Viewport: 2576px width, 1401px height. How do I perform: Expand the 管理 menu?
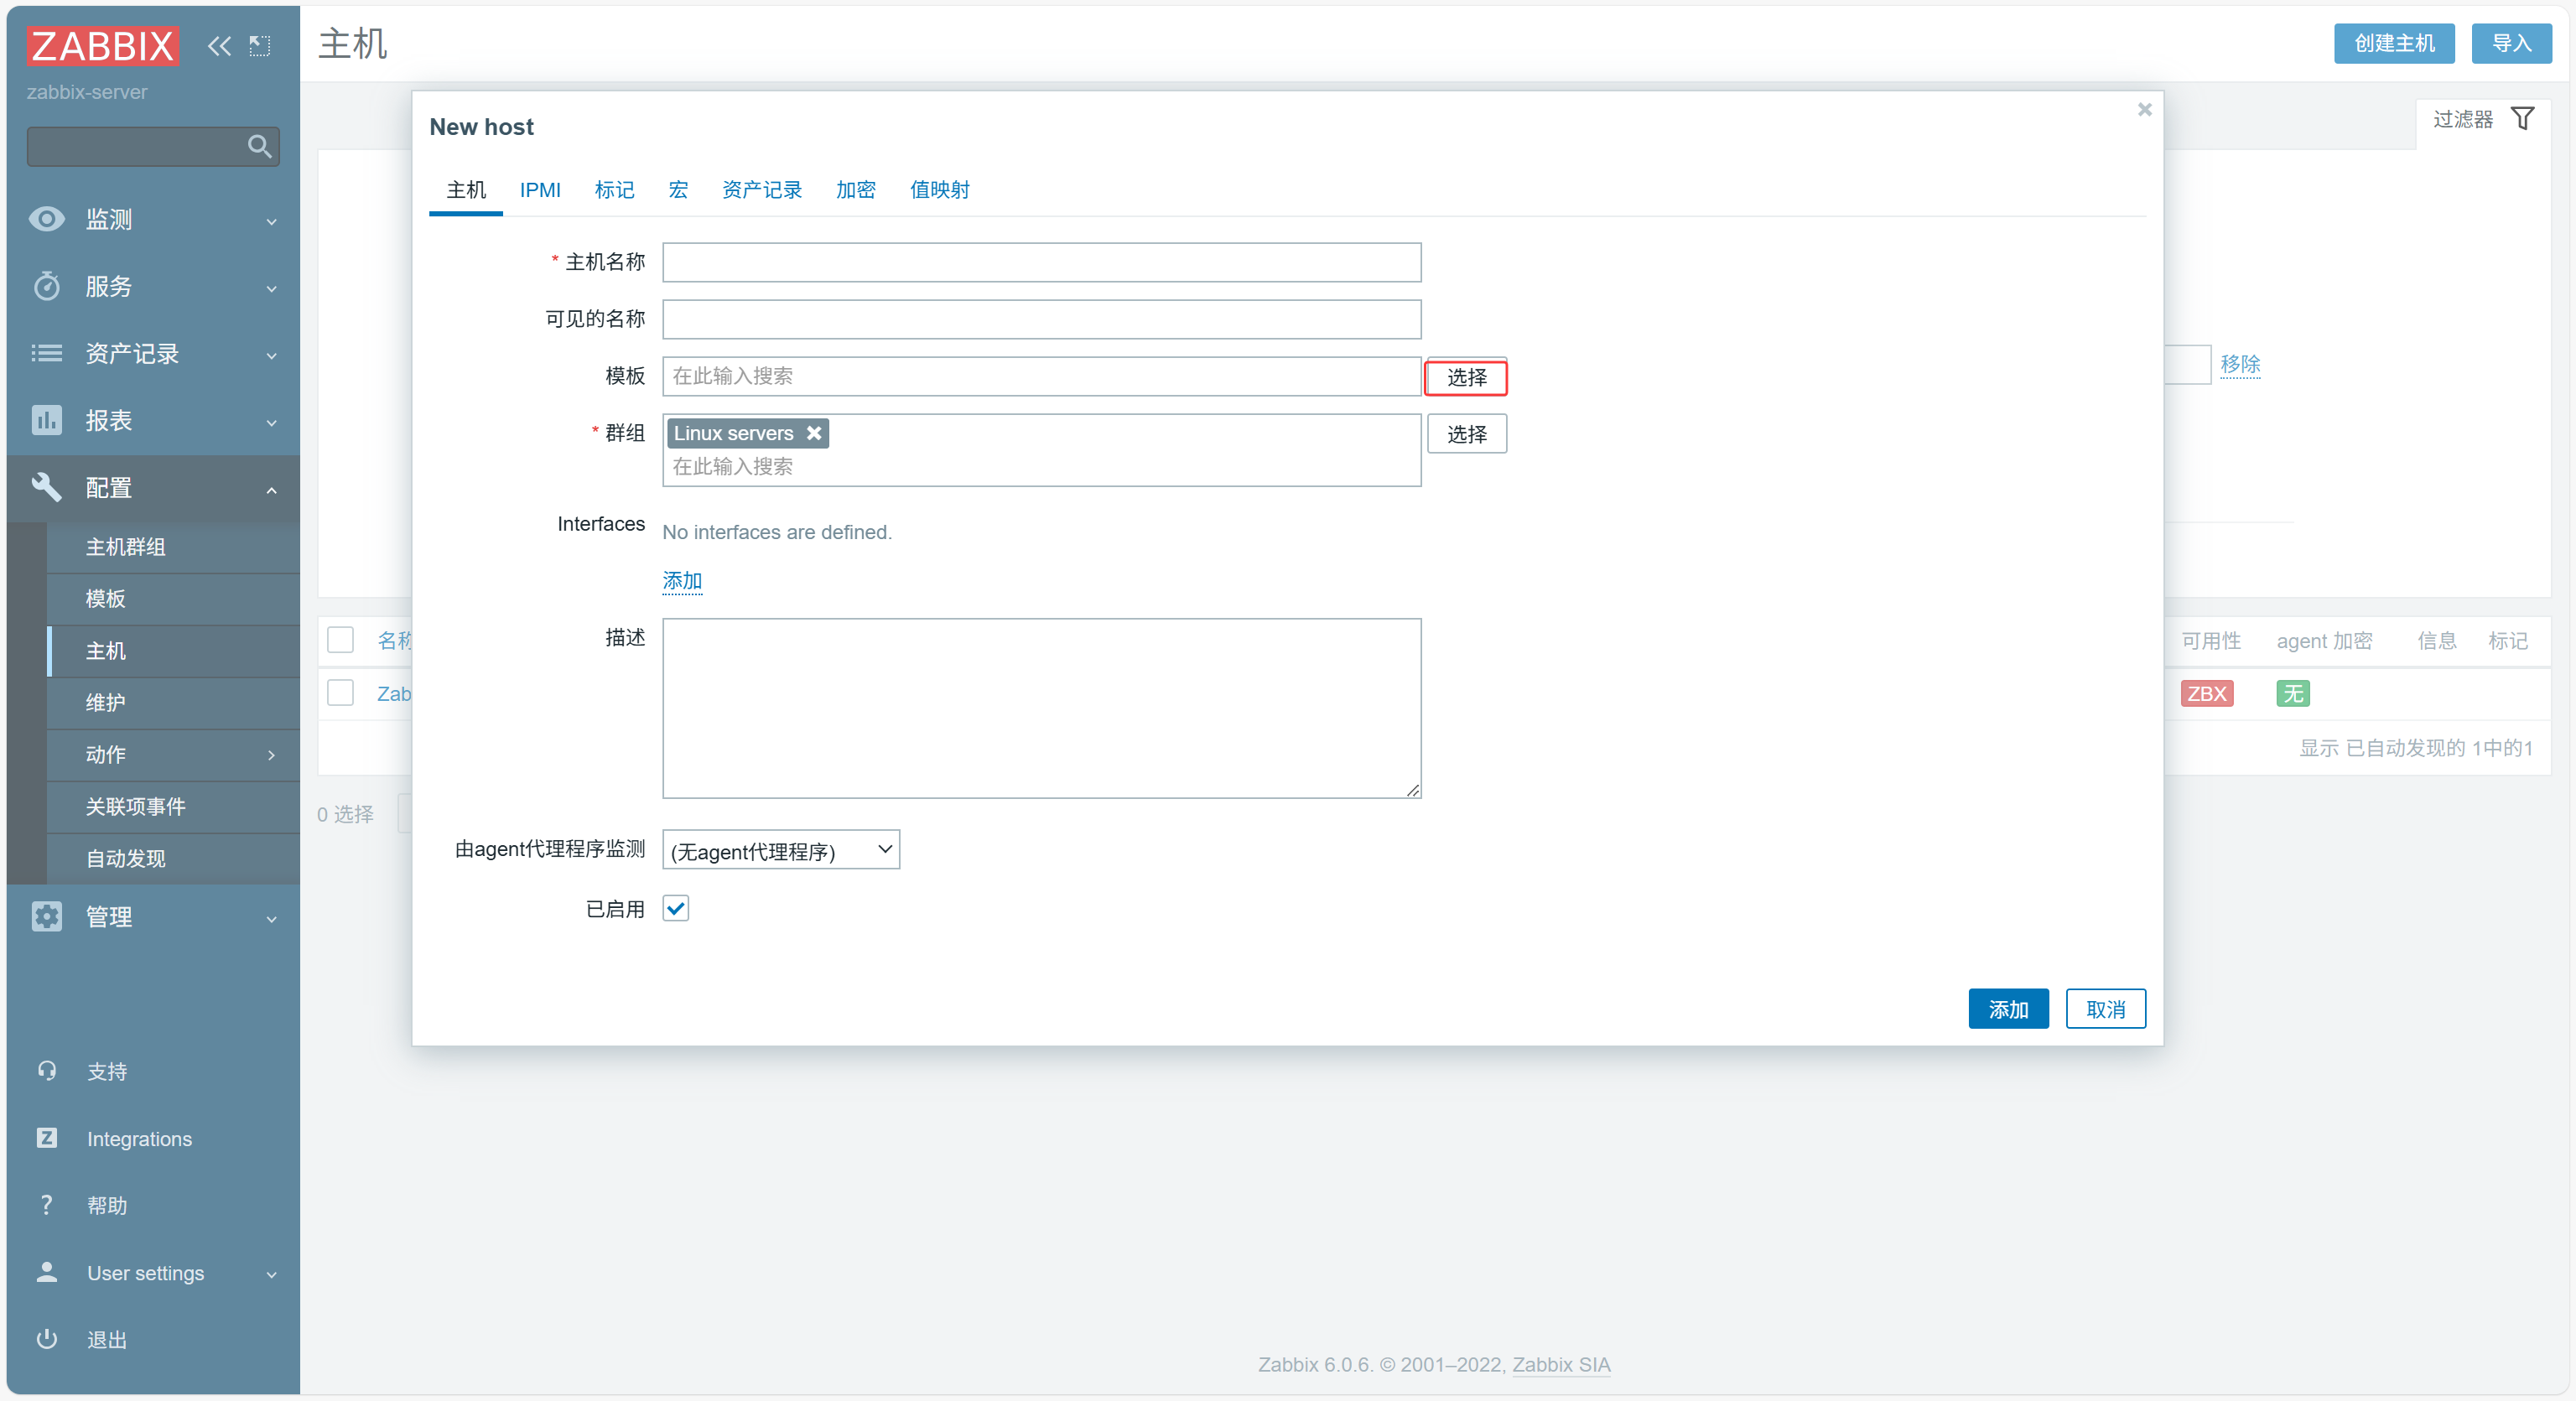tap(271, 918)
